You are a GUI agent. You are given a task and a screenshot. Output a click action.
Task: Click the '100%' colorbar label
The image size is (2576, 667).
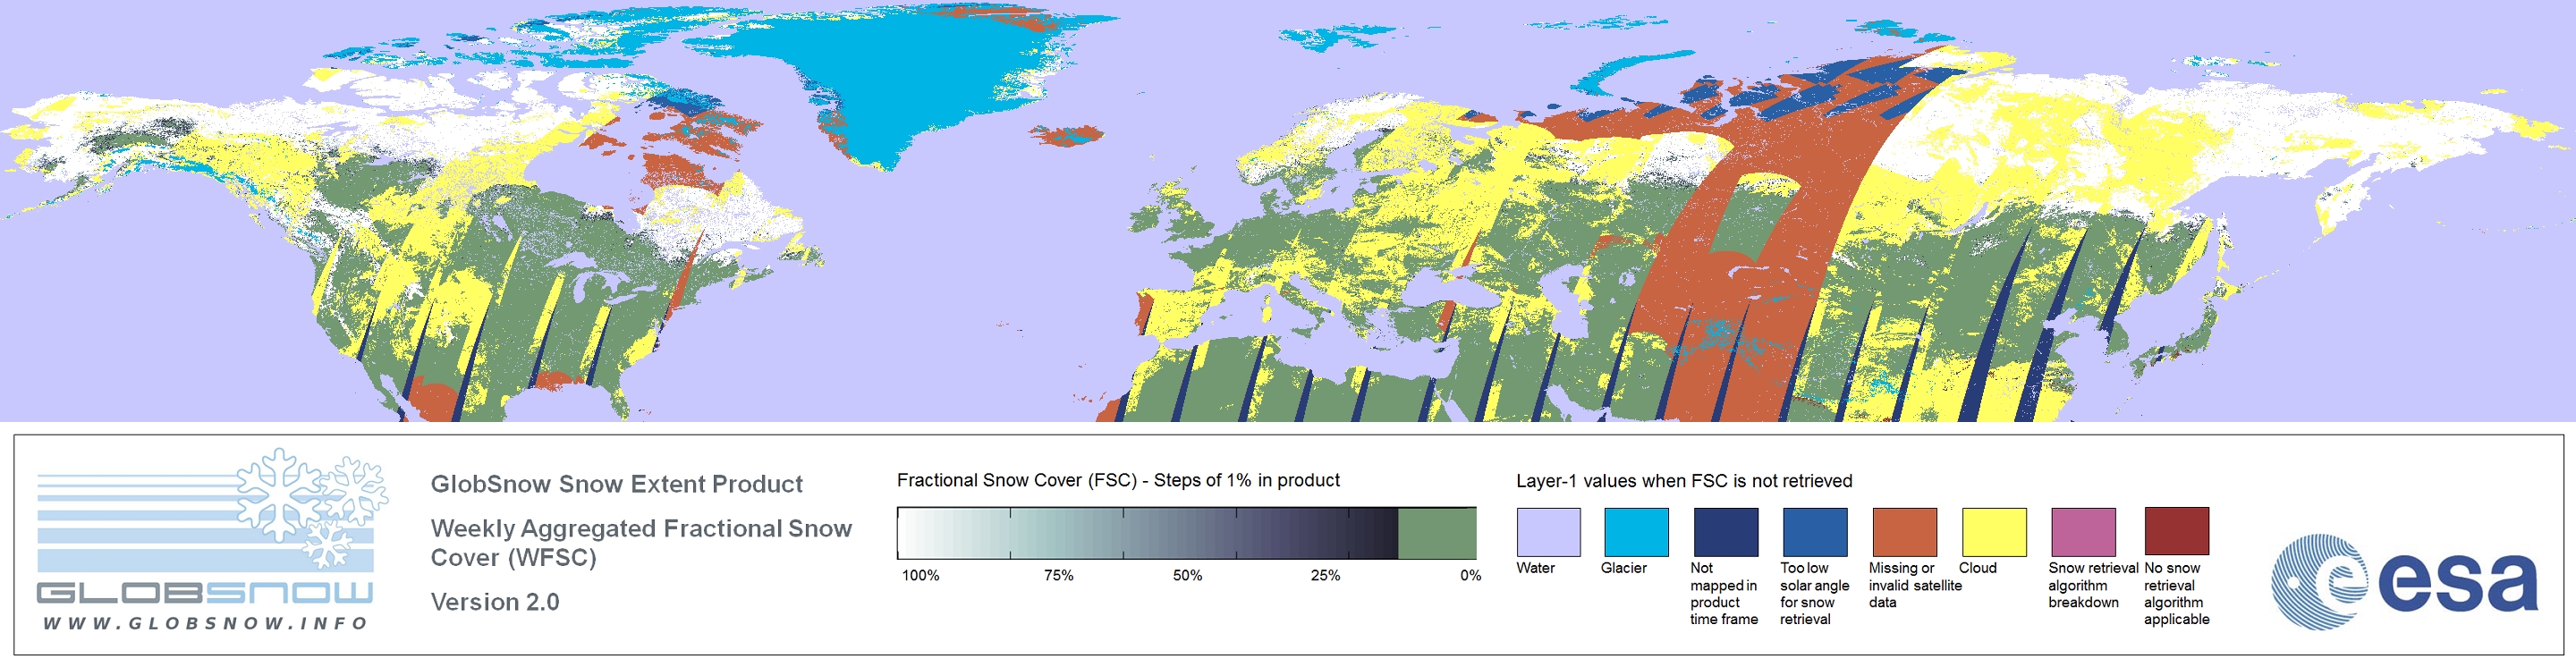click(x=920, y=575)
